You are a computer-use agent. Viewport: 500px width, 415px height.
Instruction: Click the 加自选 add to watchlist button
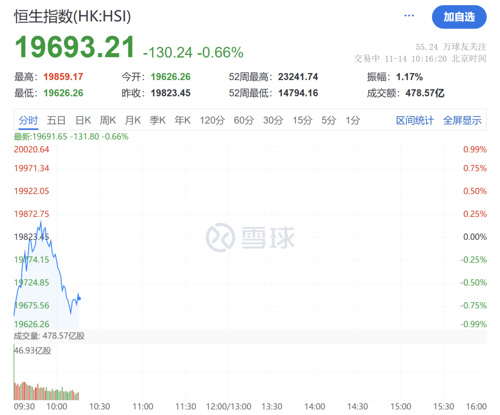click(x=459, y=17)
